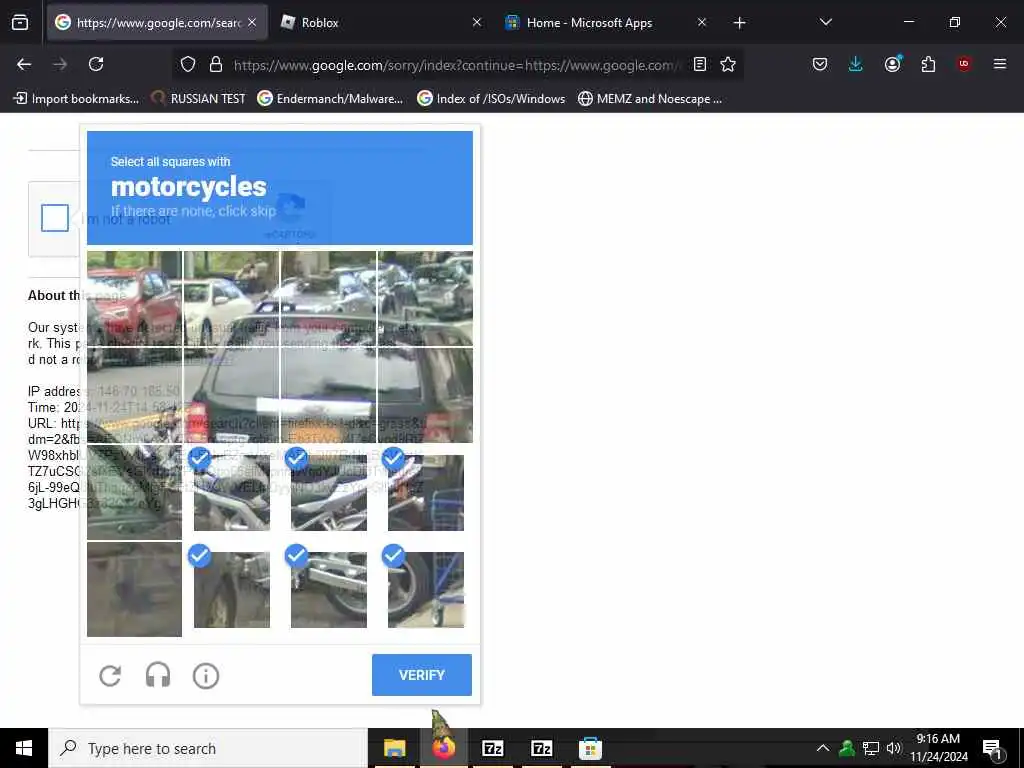
Task: Open the Windows Start menu
Action: pyautogui.click(x=24, y=748)
